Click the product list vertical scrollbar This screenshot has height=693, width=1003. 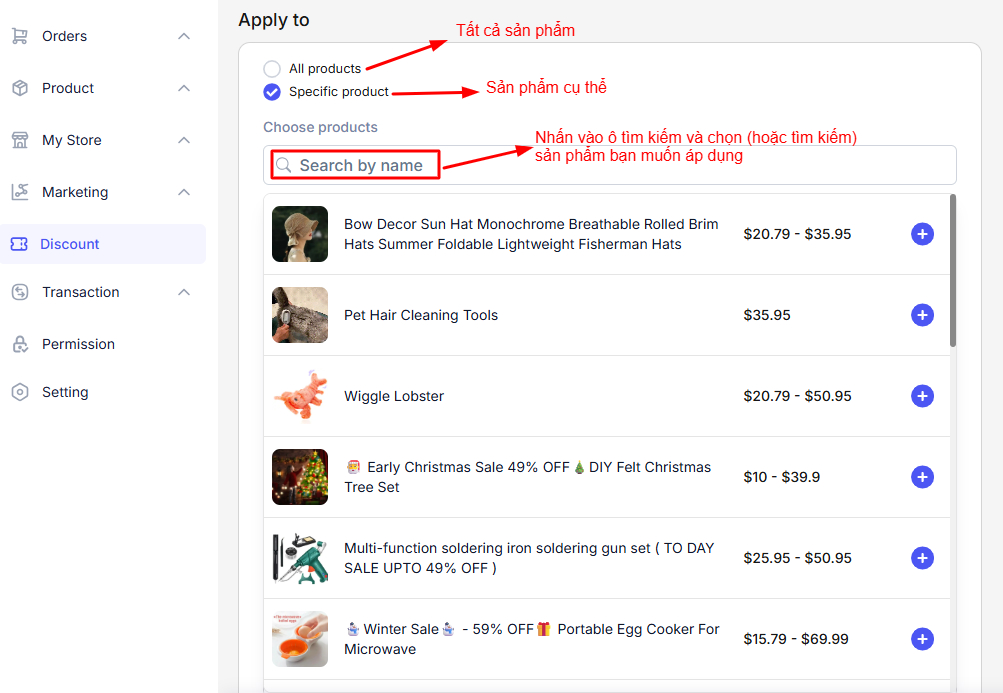pos(953,270)
